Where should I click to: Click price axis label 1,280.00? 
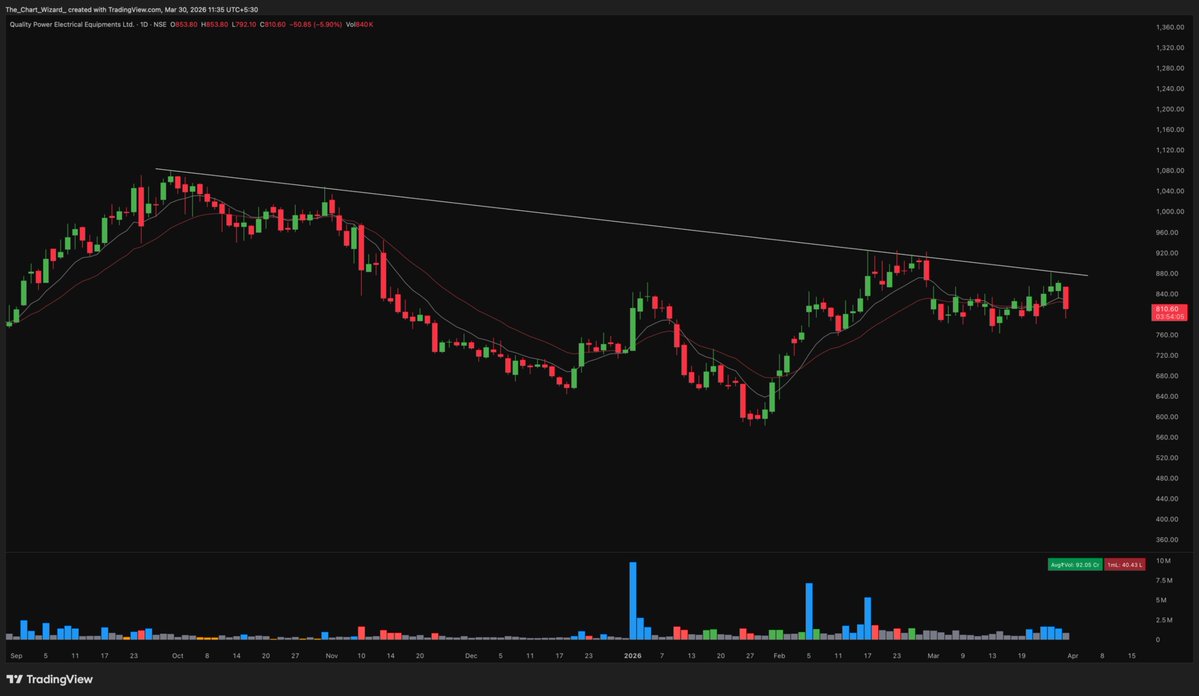tap(1170, 68)
